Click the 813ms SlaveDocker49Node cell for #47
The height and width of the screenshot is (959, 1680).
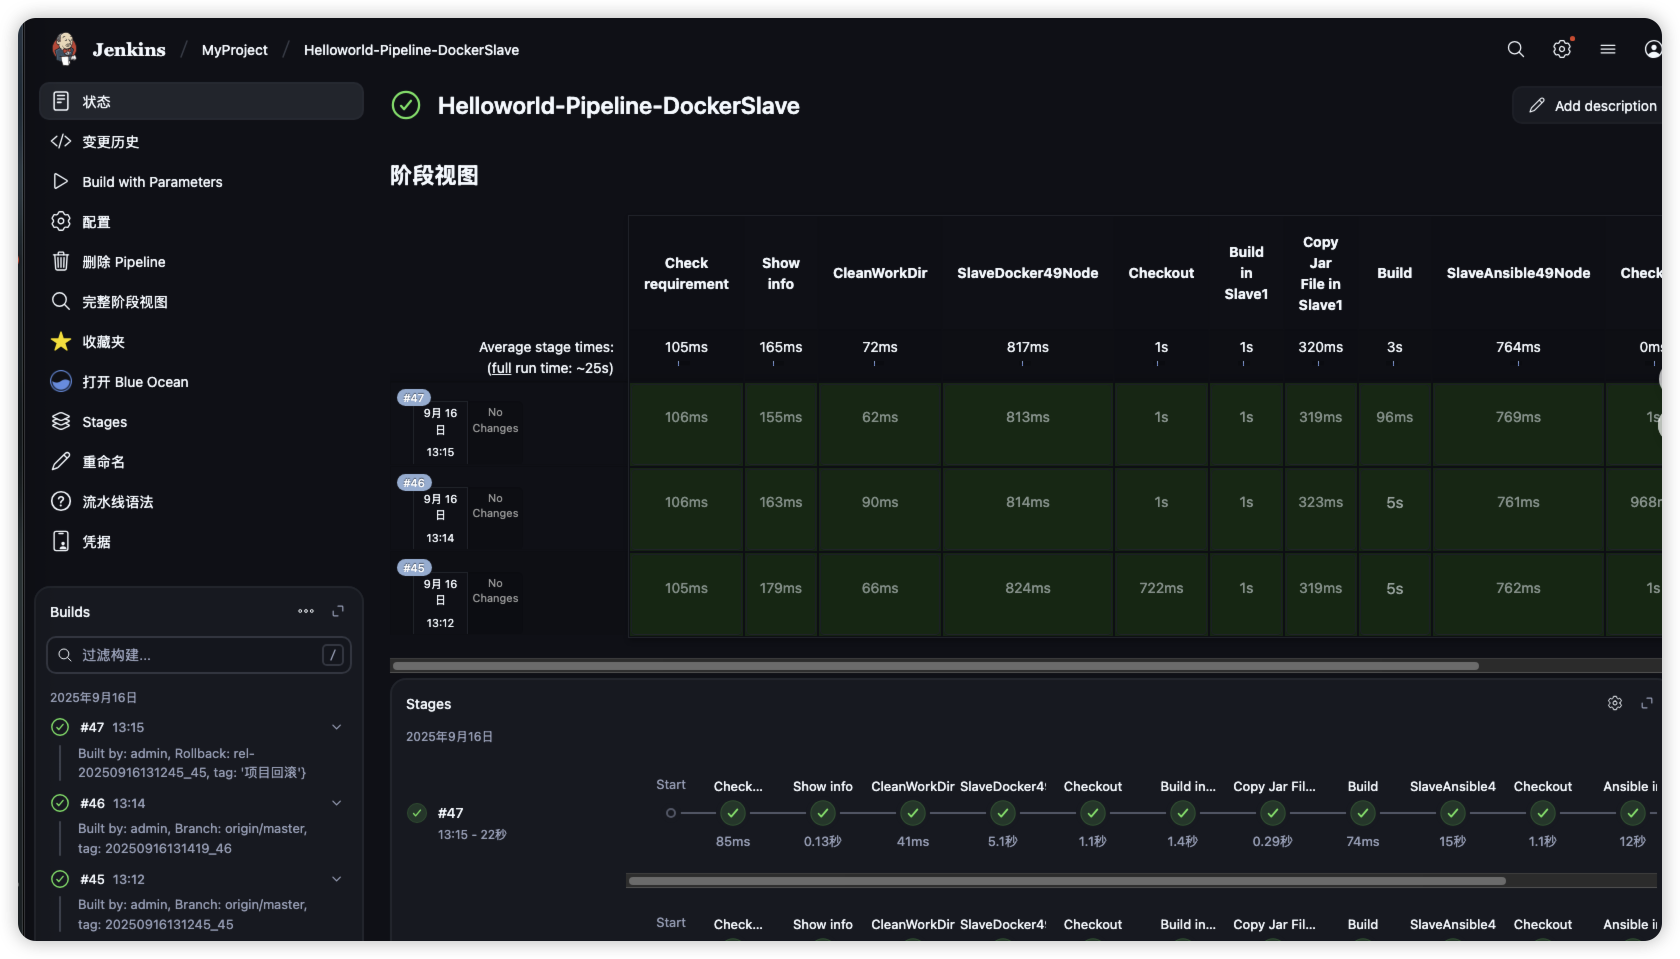pos(1028,424)
